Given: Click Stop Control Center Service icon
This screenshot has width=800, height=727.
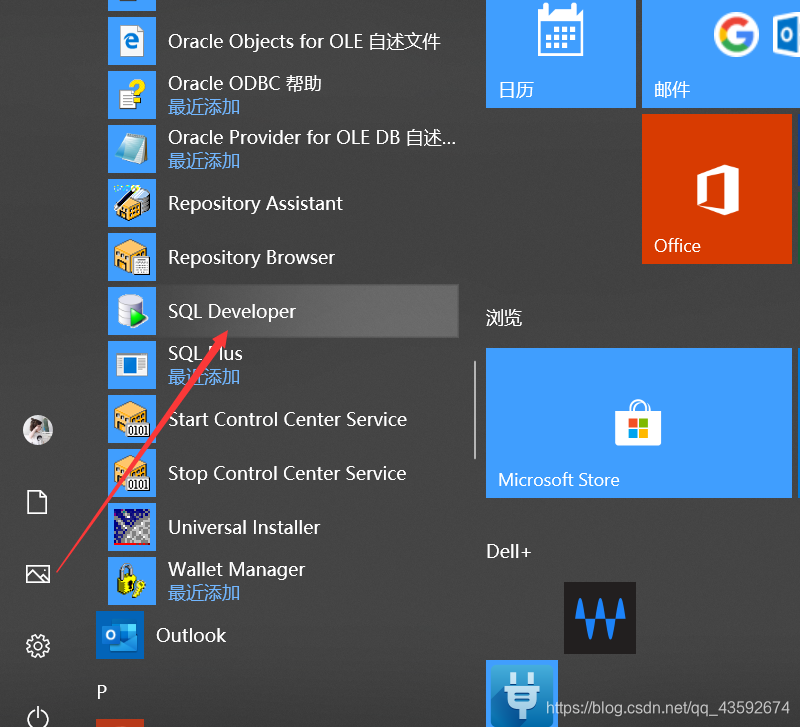Looking at the screenshot, I should pyautogui.click(x=132, y=473).
